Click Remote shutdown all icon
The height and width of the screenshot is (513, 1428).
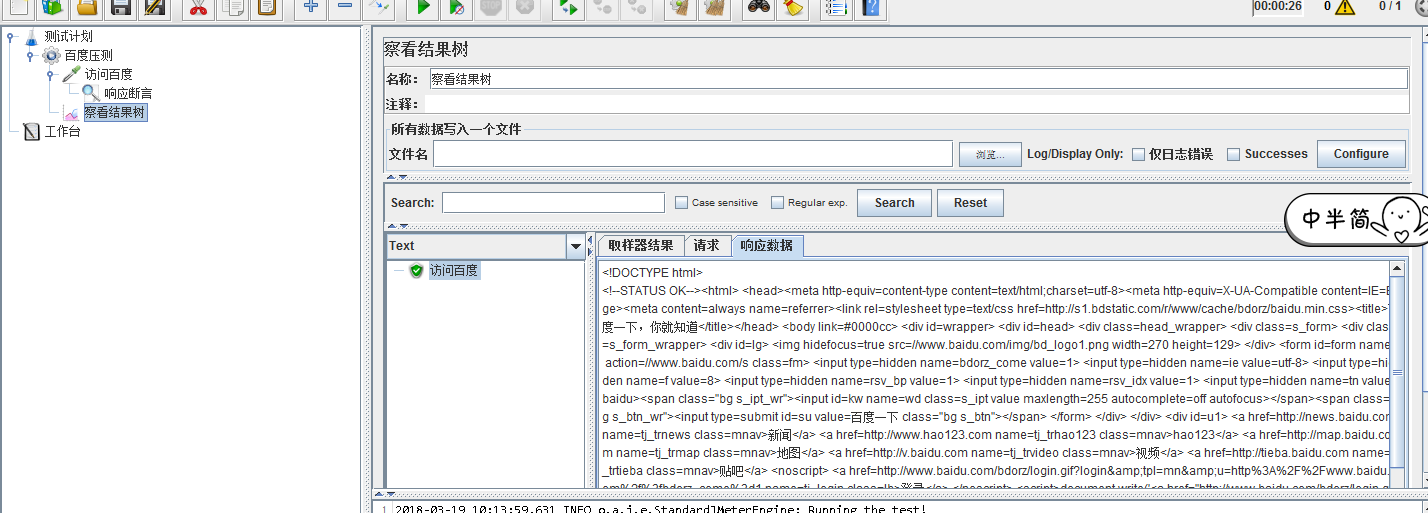(636, 8)
